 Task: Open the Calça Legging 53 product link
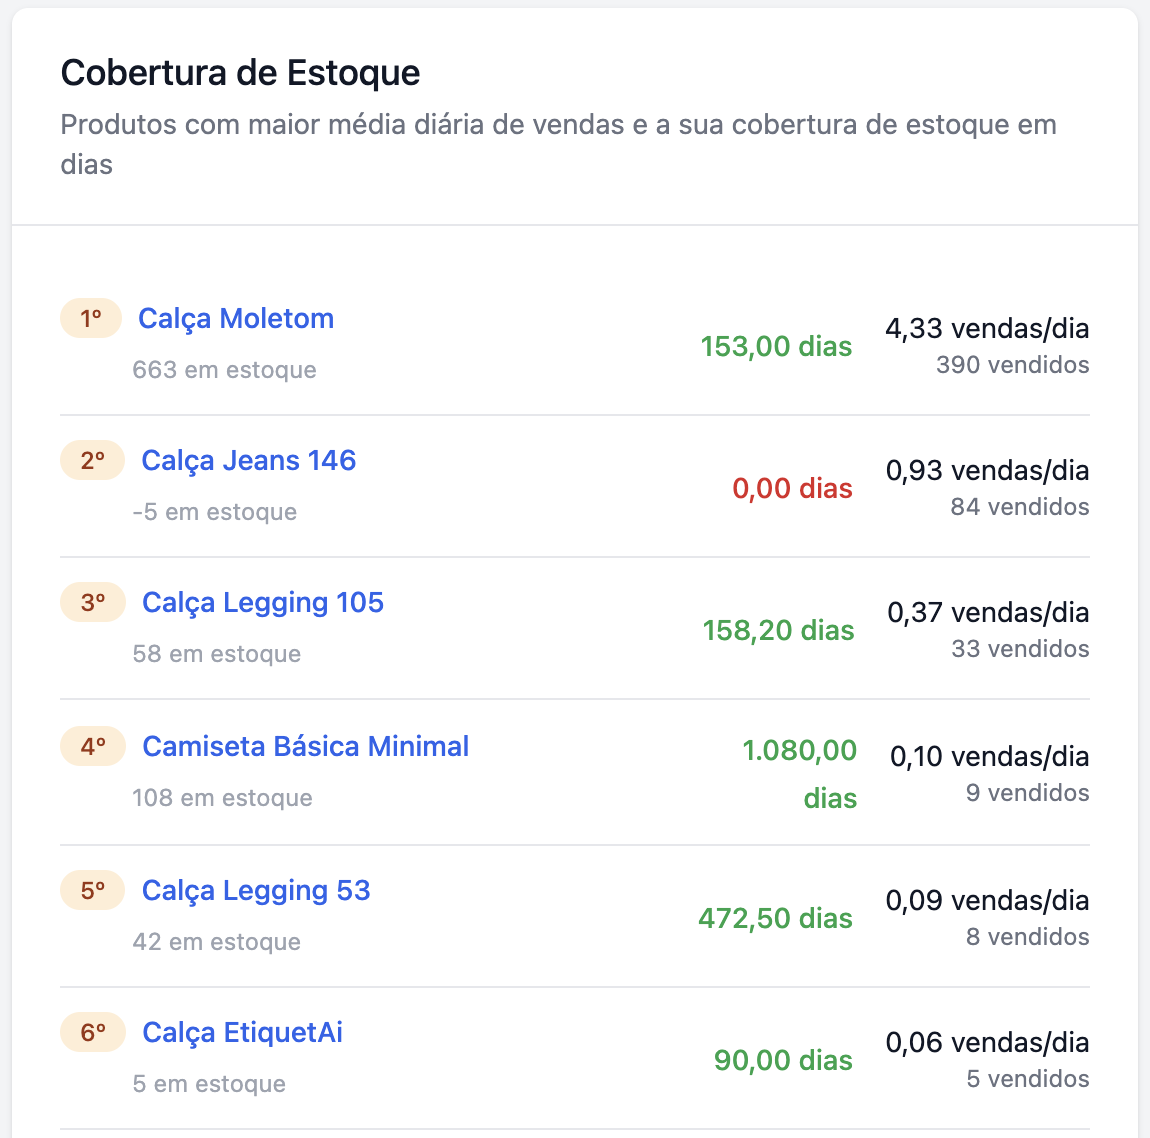(256, 891)
